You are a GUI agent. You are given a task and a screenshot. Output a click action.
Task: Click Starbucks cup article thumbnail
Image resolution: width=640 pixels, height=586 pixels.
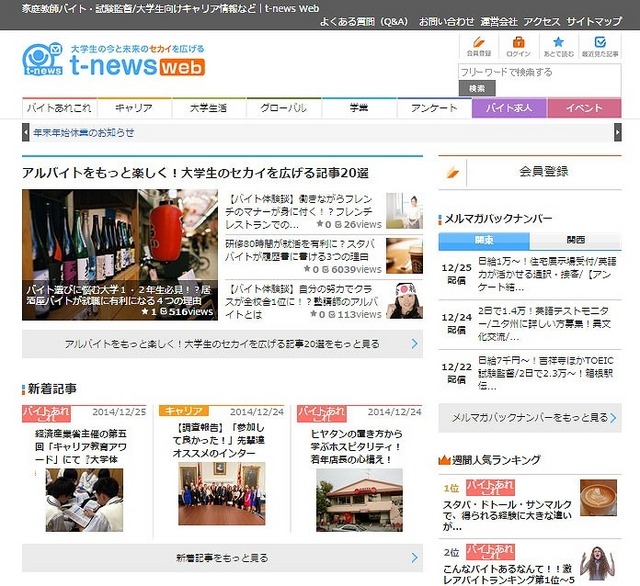[404, 256]
